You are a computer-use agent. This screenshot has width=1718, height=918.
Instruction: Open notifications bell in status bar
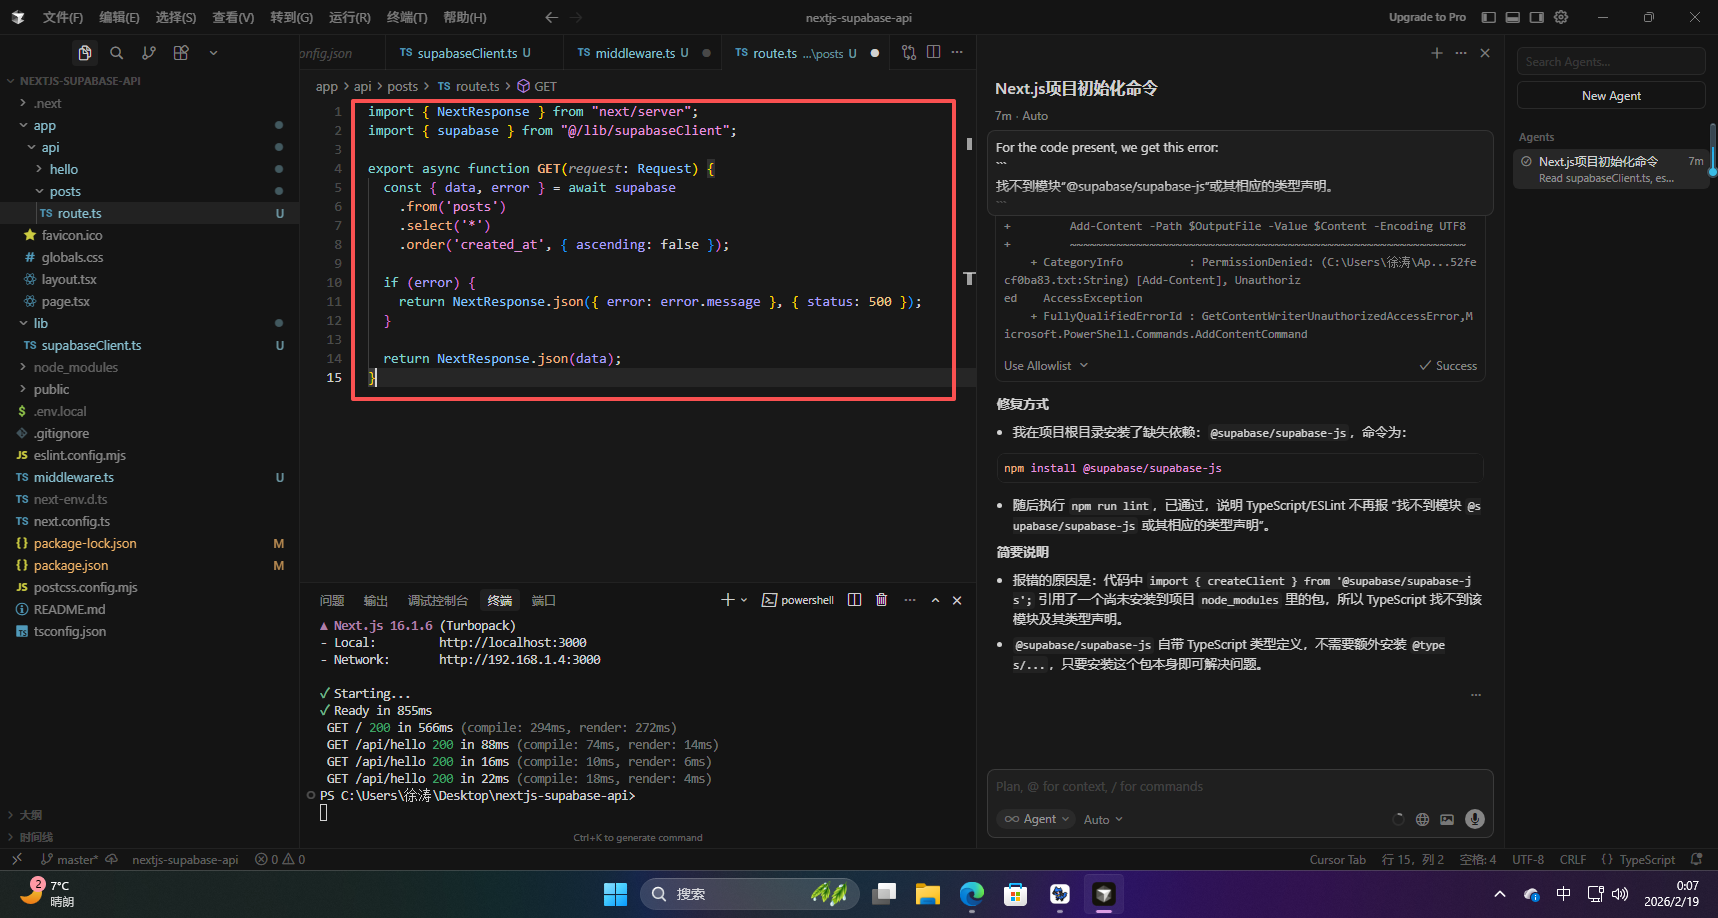tap(1696, 859)
